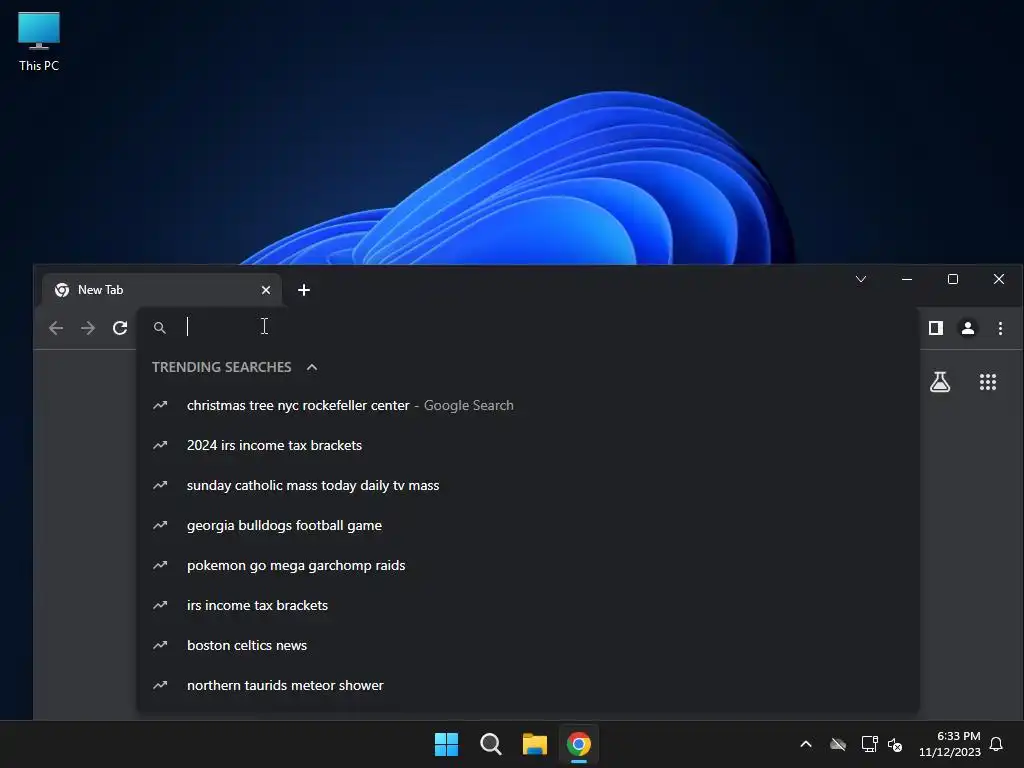This screenshot has height=768, width=1024.
Task: Click trending icon beside 2024 irs income tax
Action: coord(160,445)
